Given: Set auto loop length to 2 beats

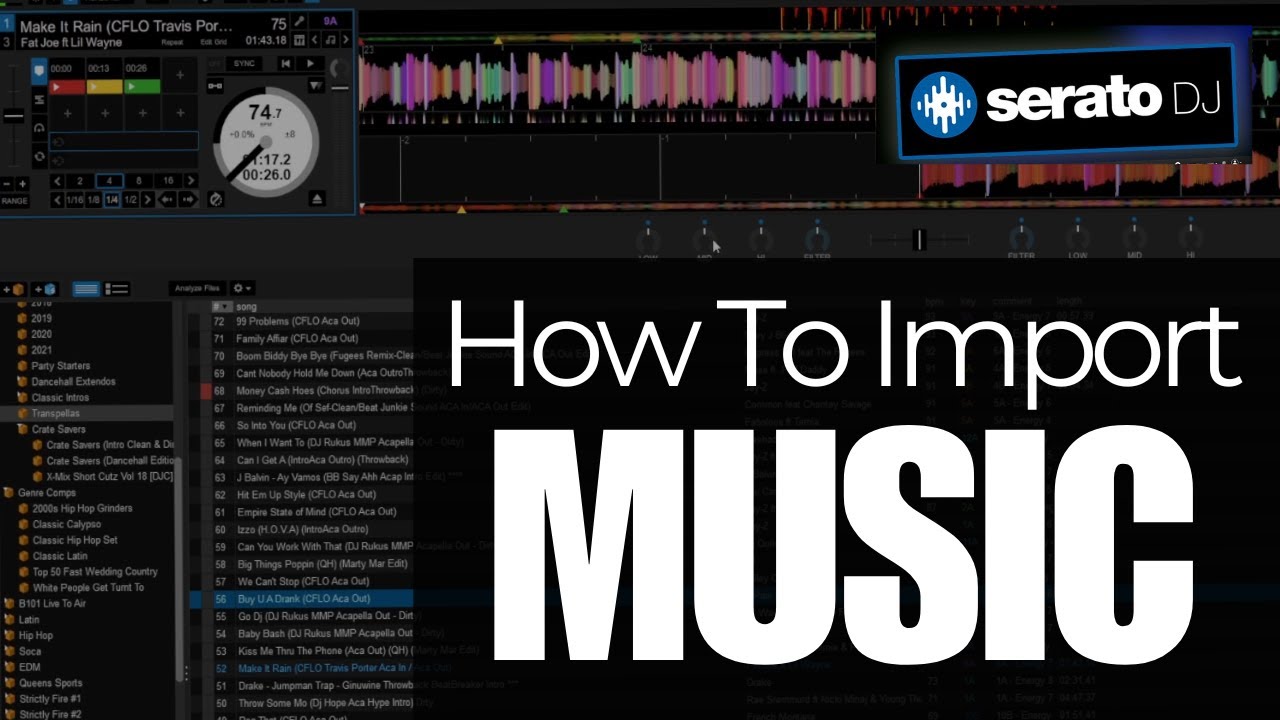Looking at the screenshot, I should coord(80,181).
